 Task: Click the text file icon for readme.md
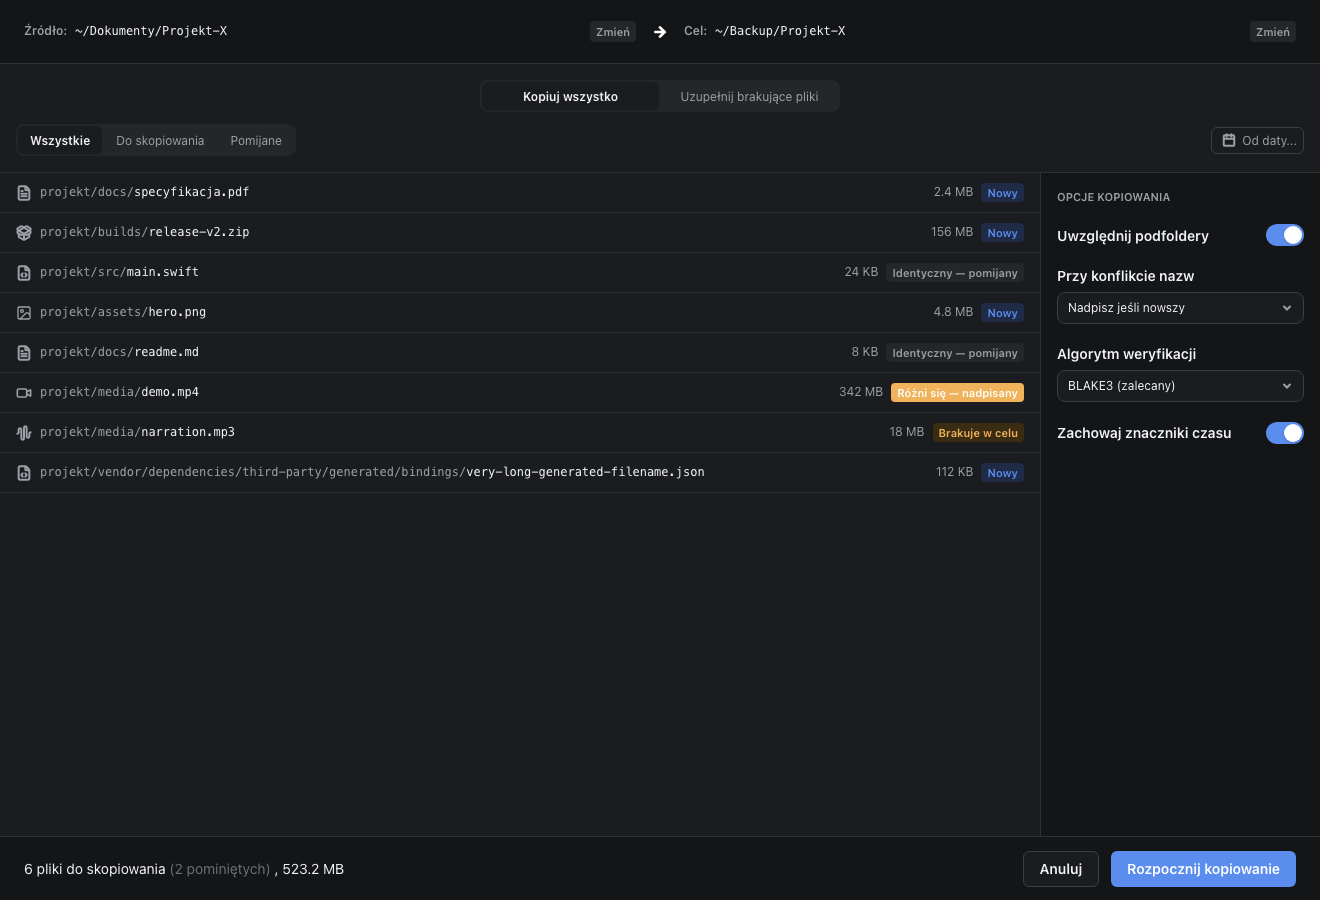click(24, 353)
